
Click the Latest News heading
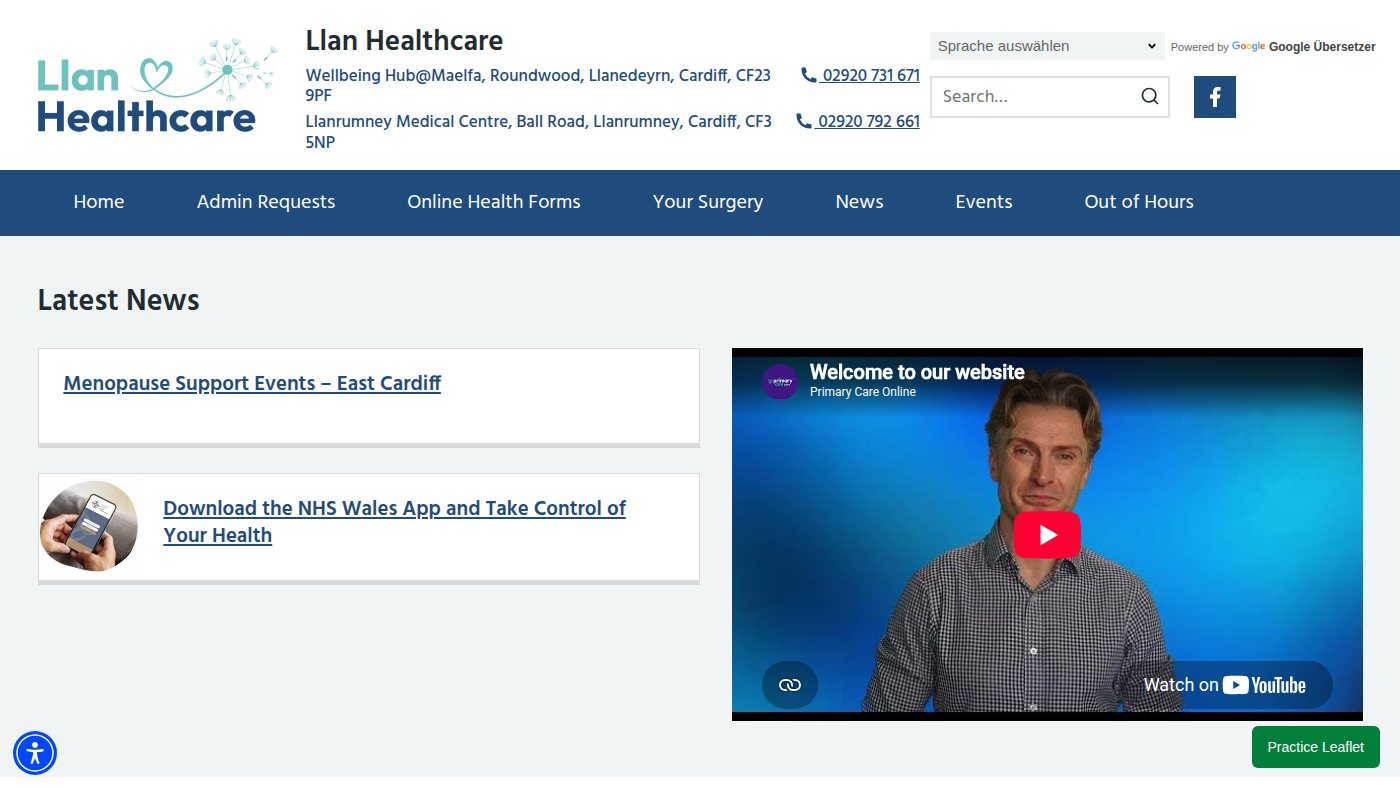[119, 300]
